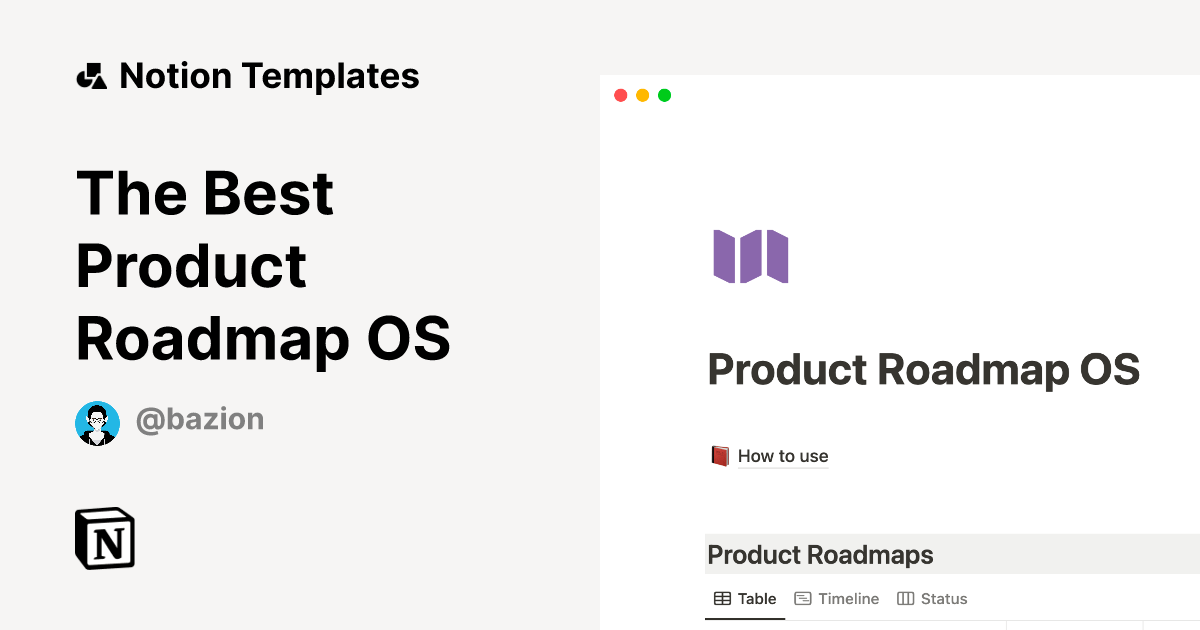Click the purple map page icon
The height and width of the screenshot is (630, 1200).
click(750, 256)
